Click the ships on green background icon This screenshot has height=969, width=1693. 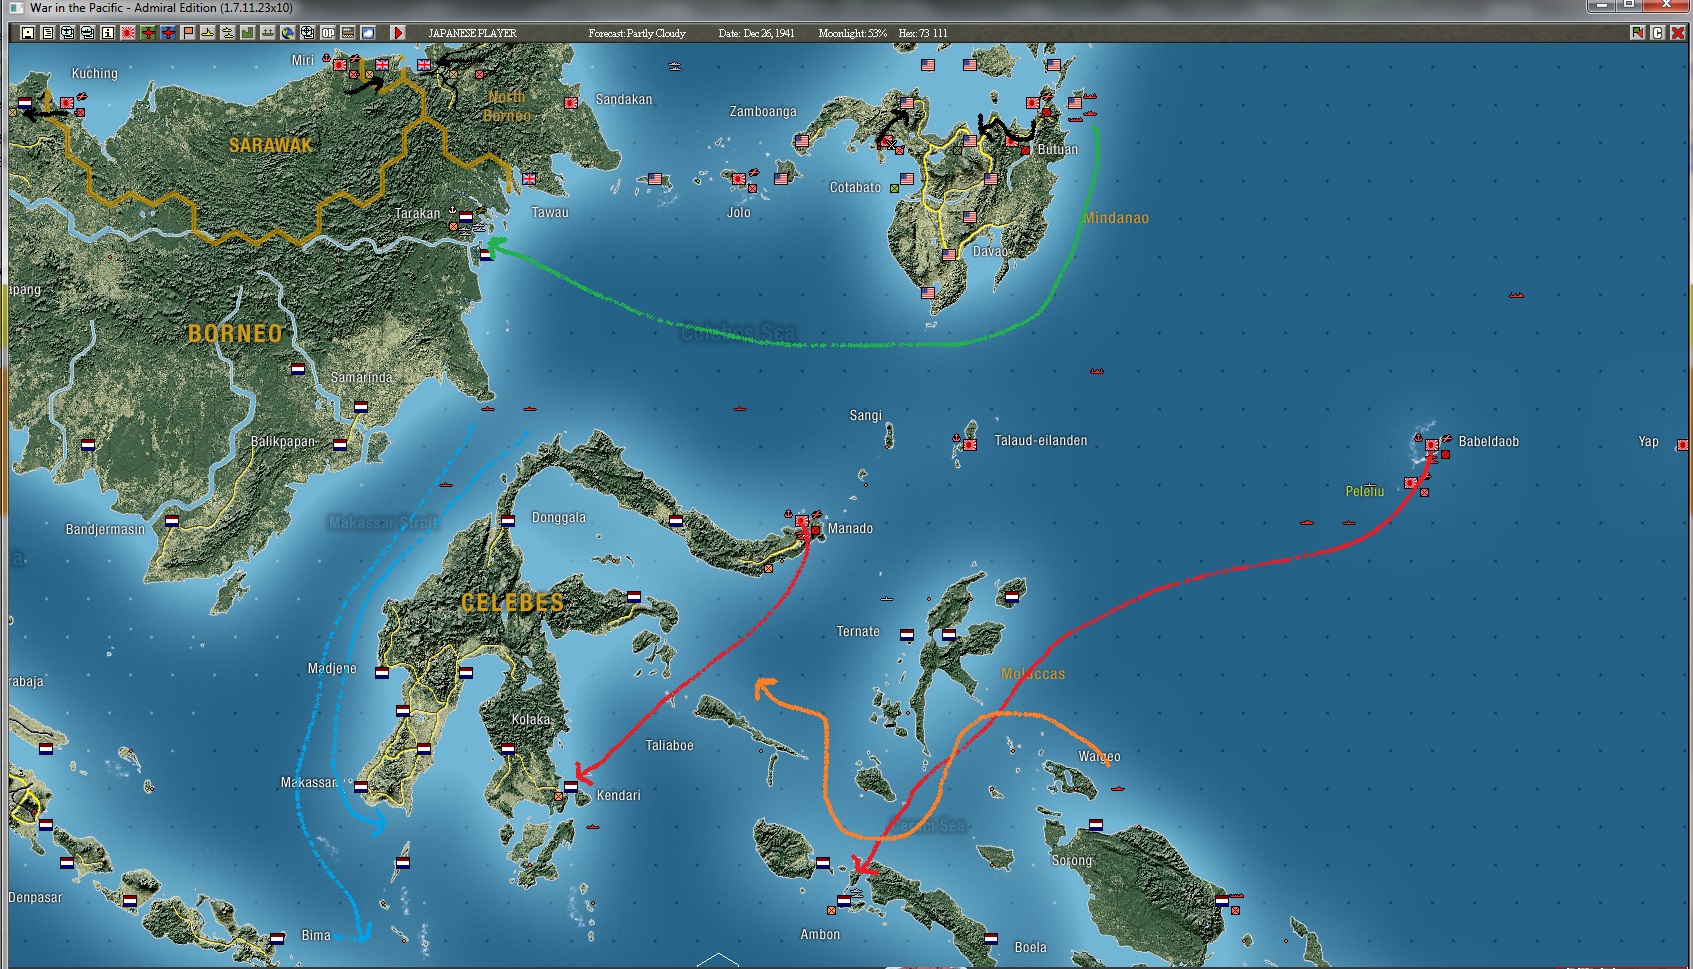point(268,33)
